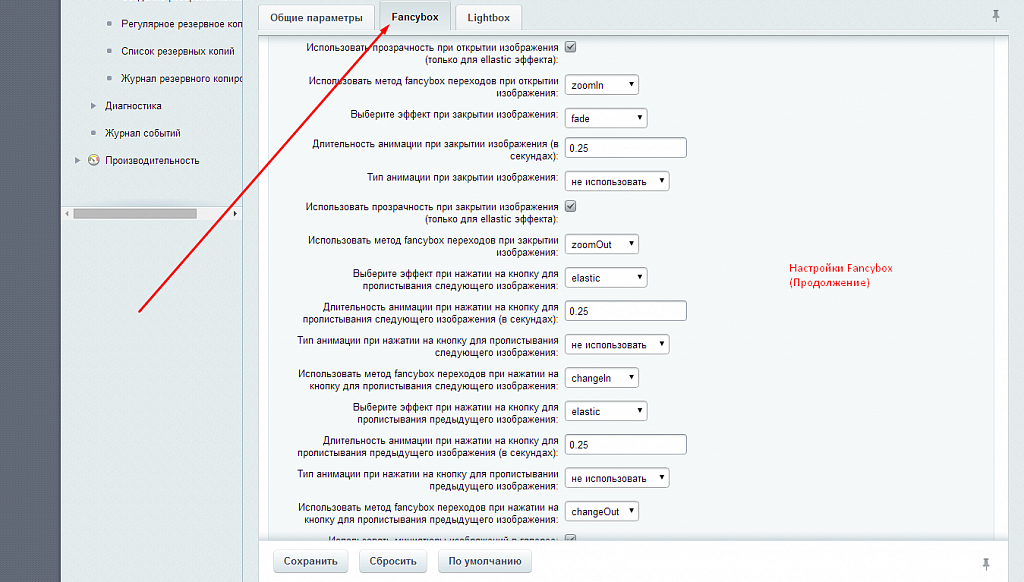Click the pin icon beside bottom buttons
This screenshot has height=582, width=1024.
(986, 563)
